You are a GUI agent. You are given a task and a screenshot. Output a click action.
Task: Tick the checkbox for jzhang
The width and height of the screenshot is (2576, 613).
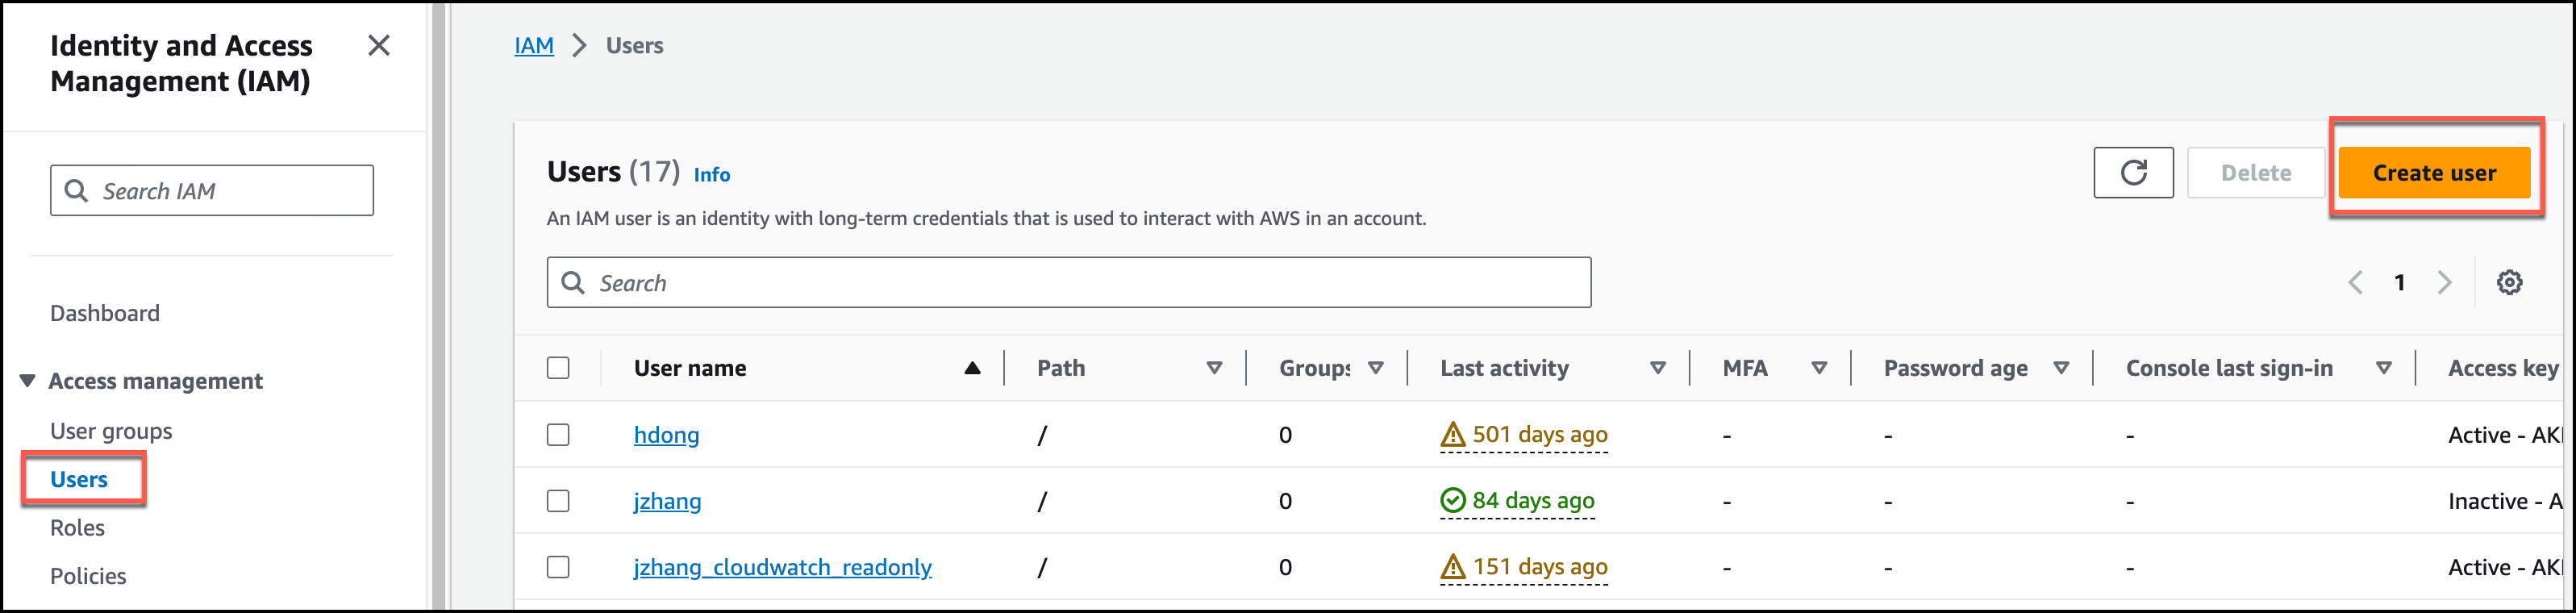[558, 501]
